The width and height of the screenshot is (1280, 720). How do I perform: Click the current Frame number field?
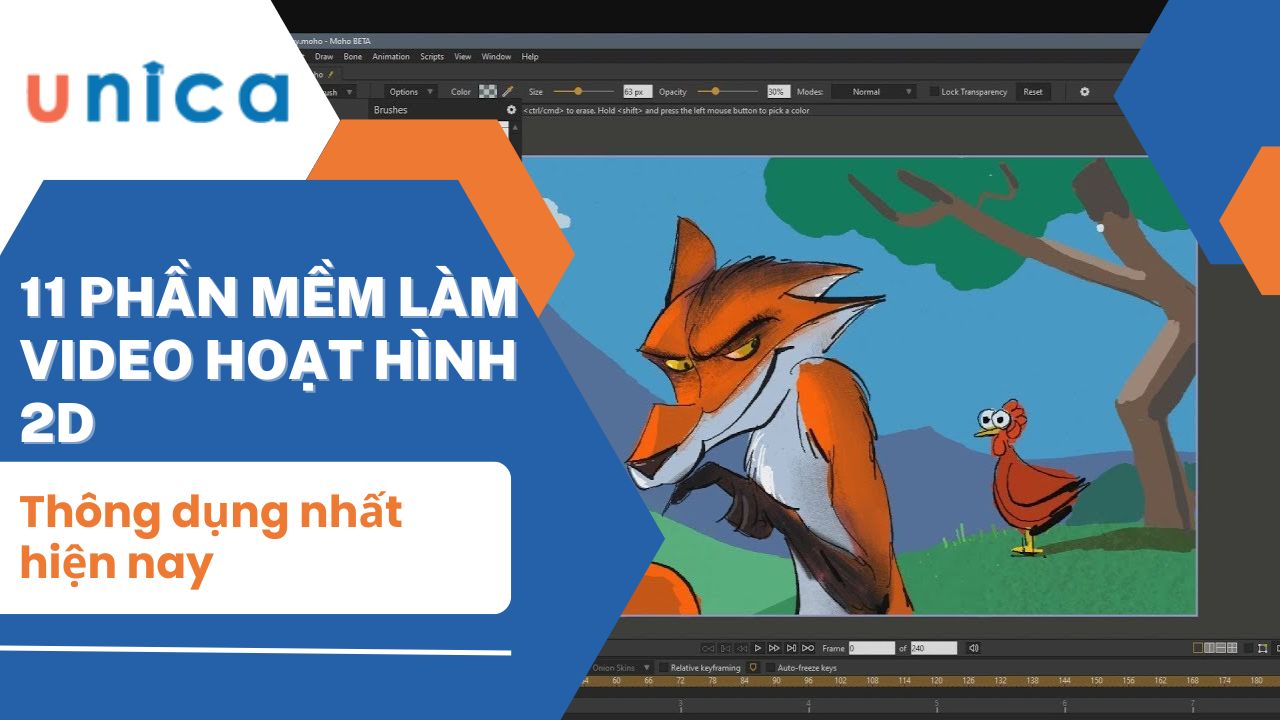pos(871,648)
